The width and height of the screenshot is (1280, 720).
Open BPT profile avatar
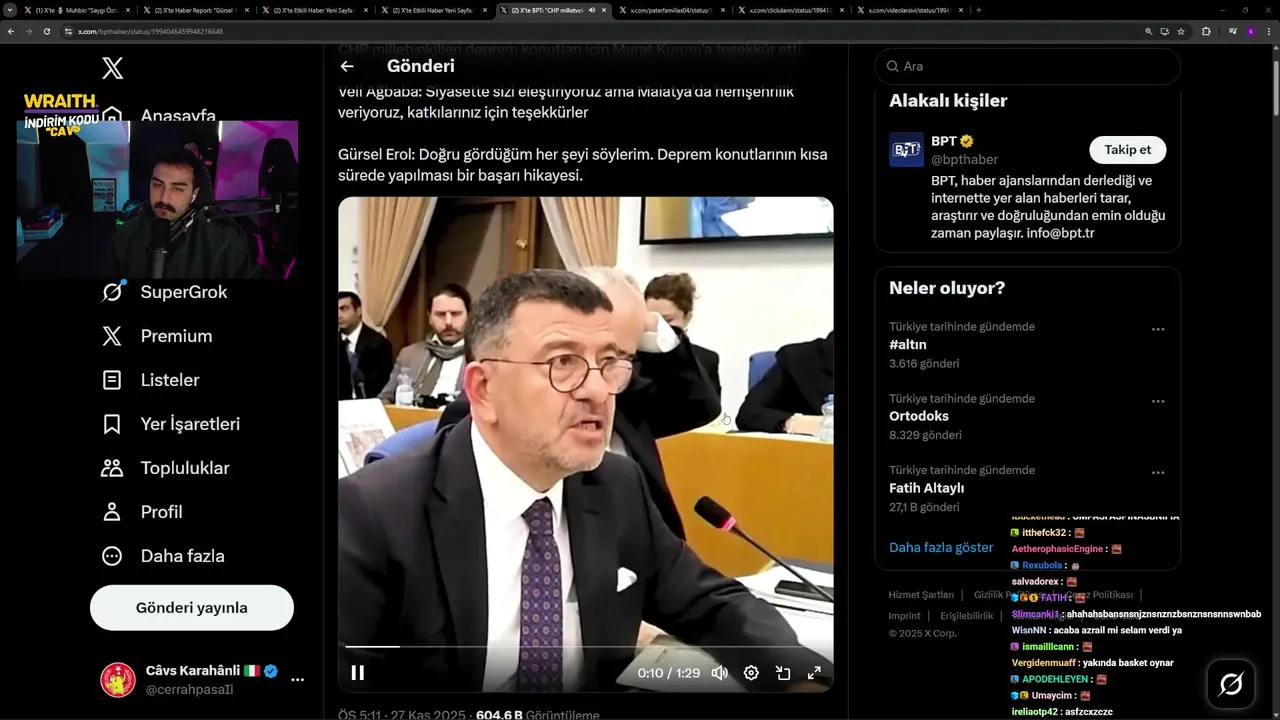[906, 150]
